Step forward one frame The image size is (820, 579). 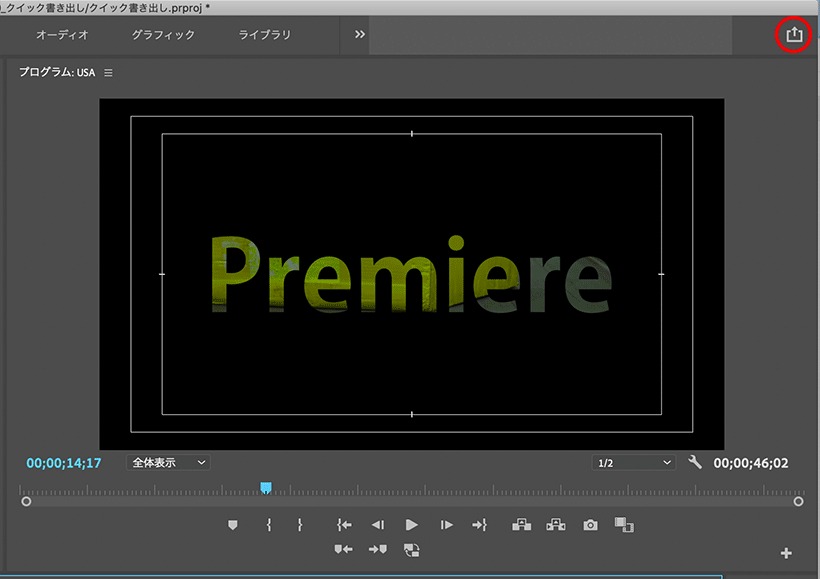[x=446, y=525]
